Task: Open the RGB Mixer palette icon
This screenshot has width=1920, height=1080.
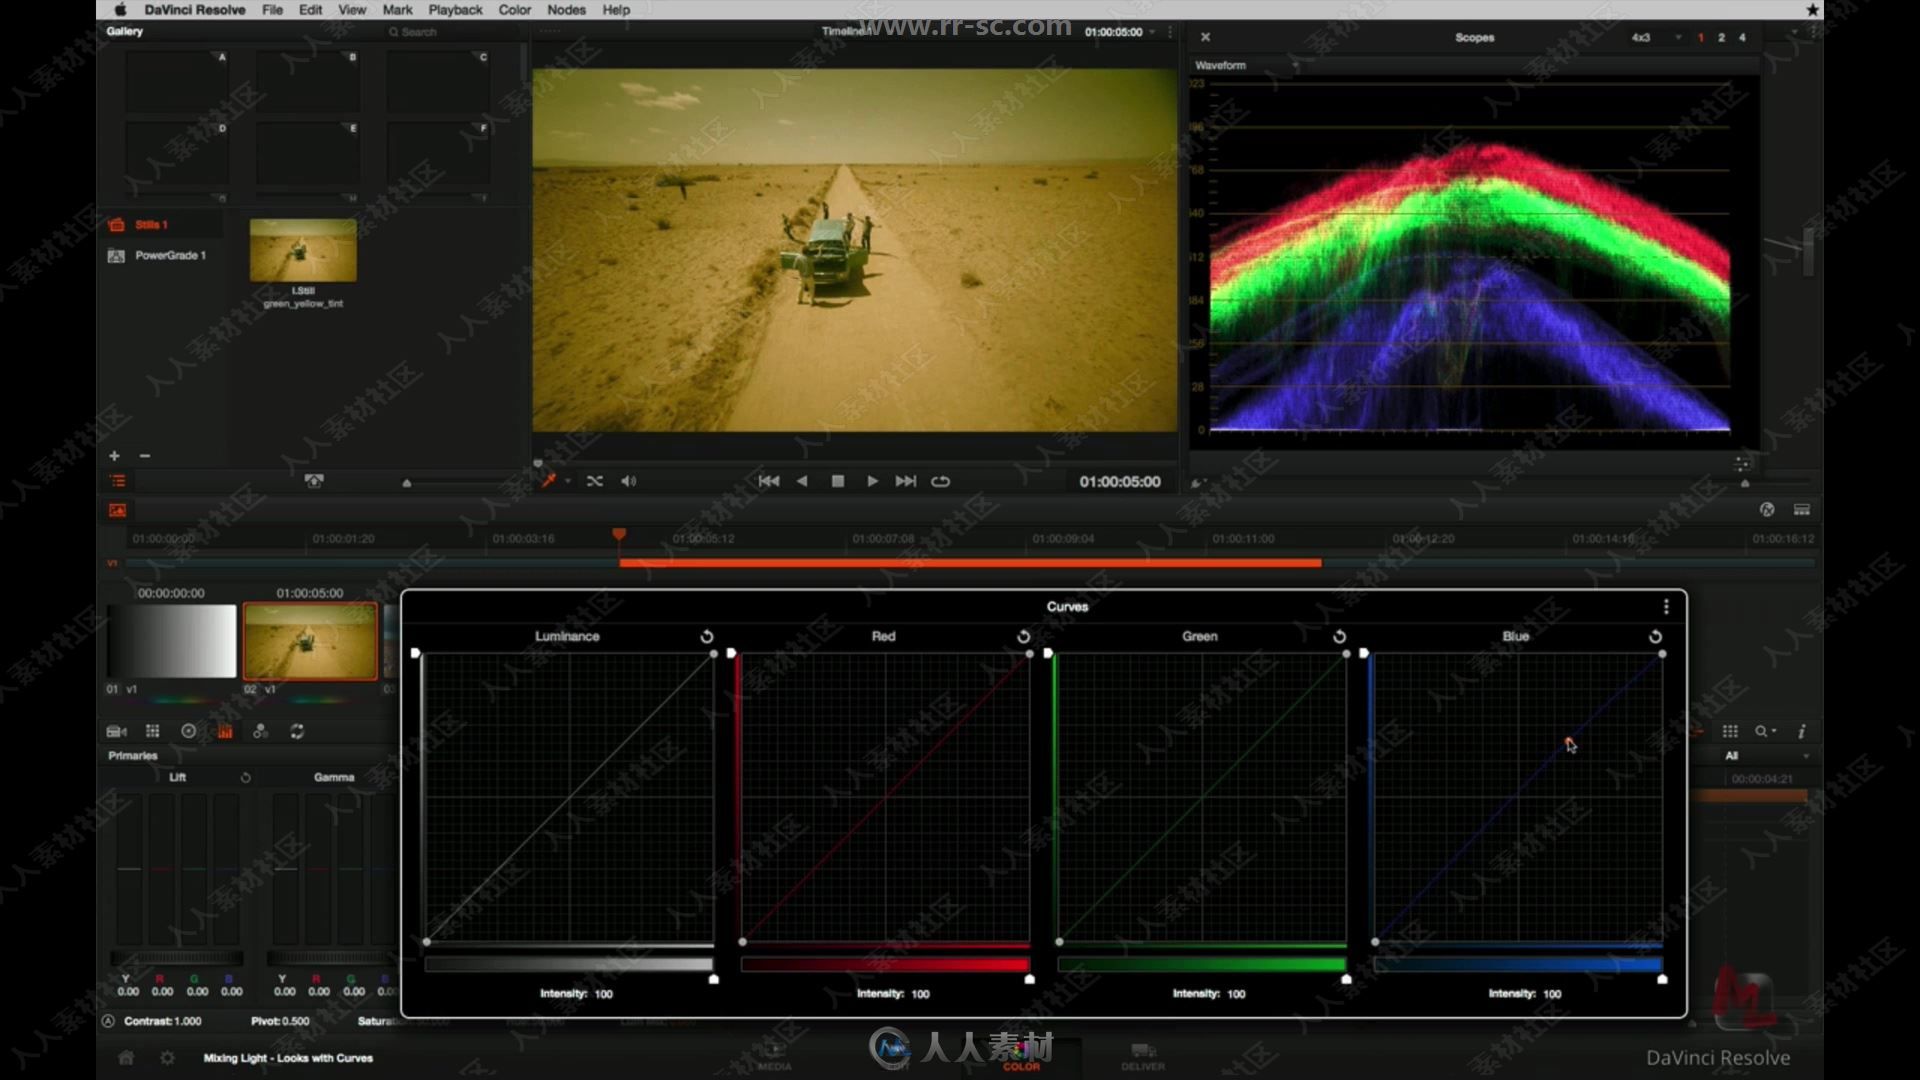Action: [261, 732]
